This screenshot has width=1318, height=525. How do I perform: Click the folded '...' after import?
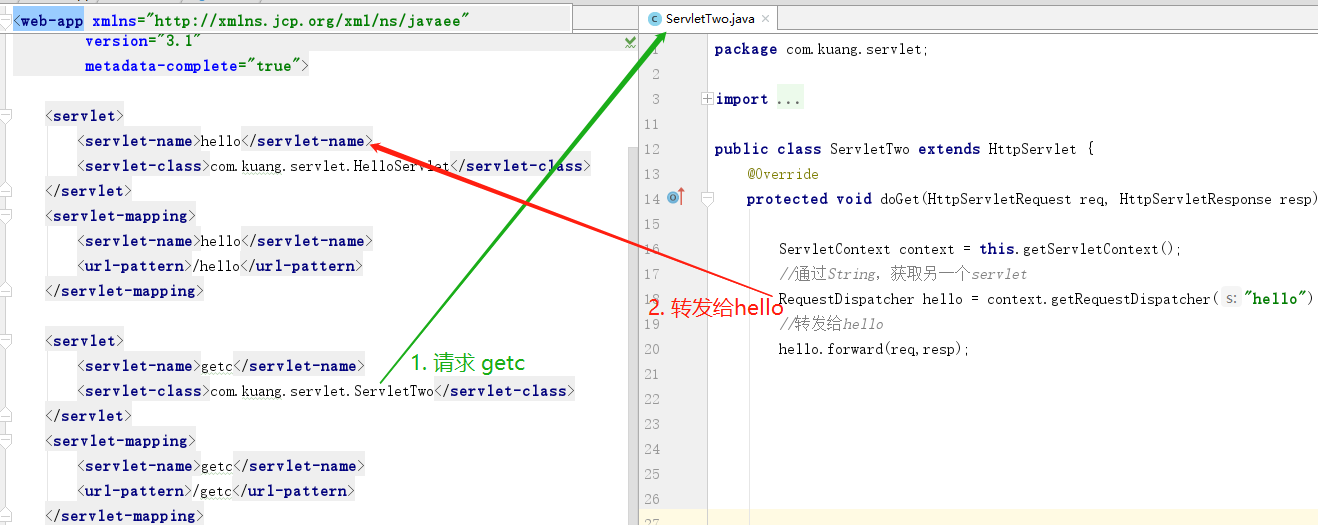coord(789,99)
